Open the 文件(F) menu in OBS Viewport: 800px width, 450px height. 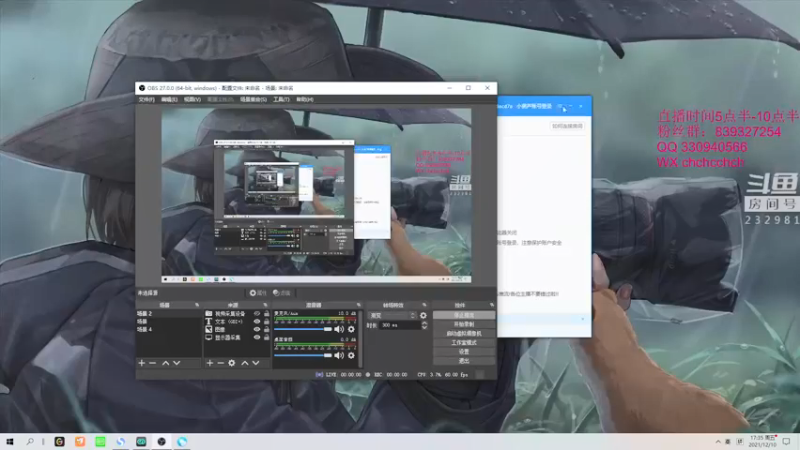[146, 99]
